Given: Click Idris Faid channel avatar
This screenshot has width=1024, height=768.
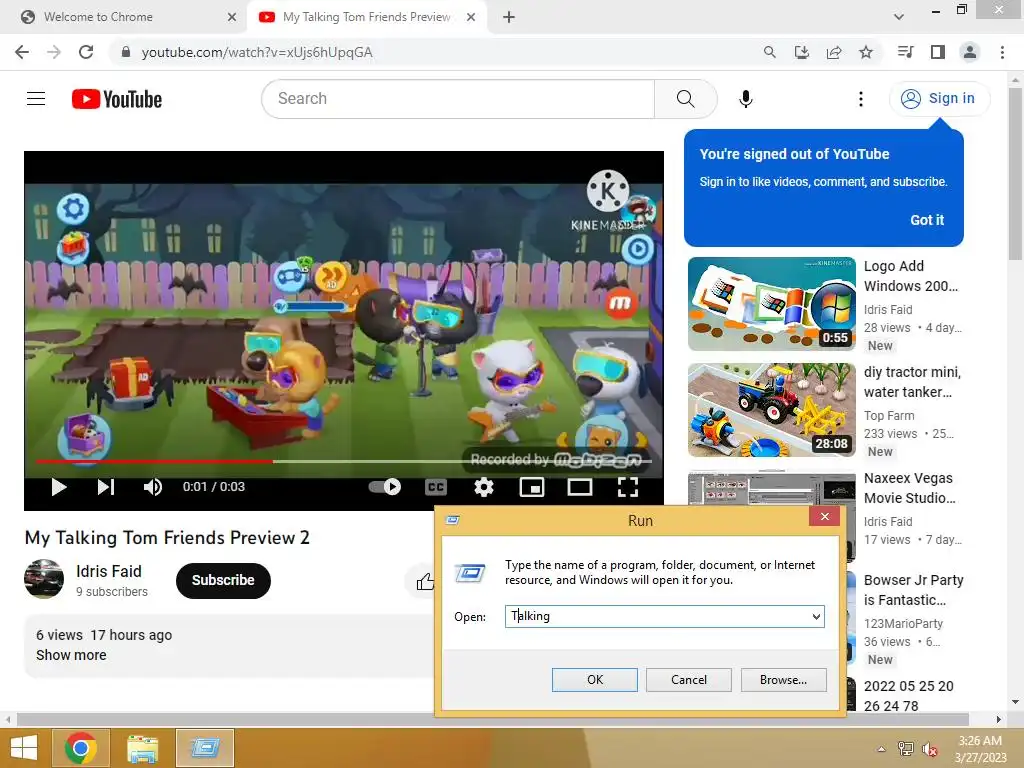Looking at the screenshot, I should coord(44,579).
